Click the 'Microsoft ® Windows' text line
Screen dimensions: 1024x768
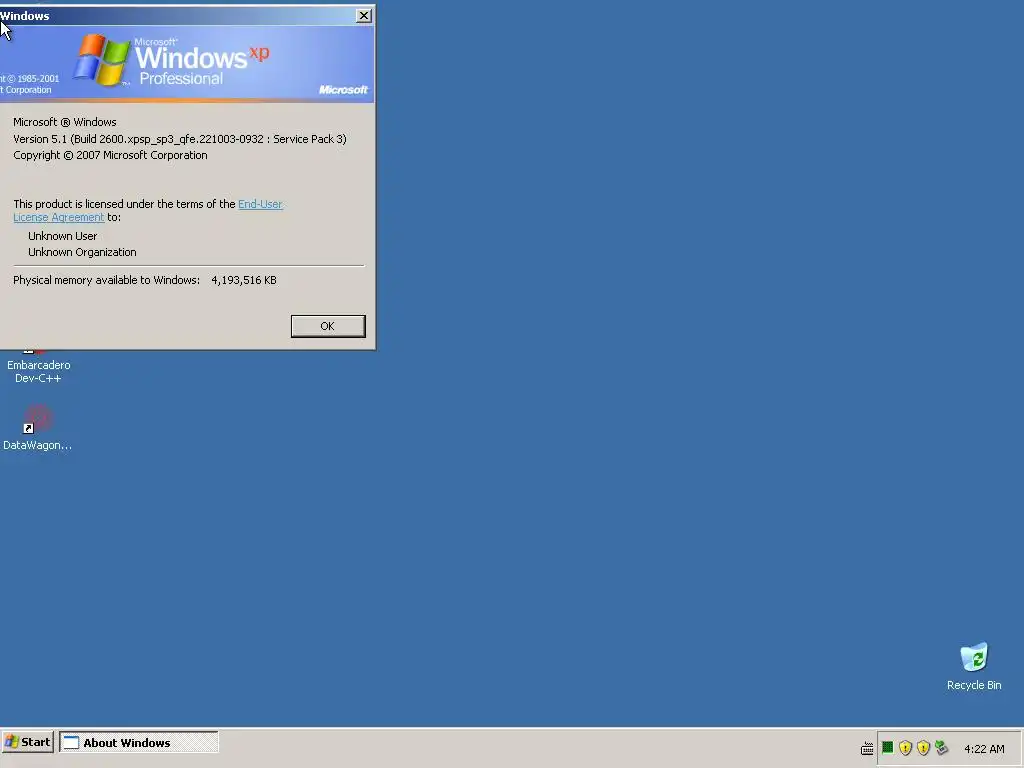click(x=65, y=122)
